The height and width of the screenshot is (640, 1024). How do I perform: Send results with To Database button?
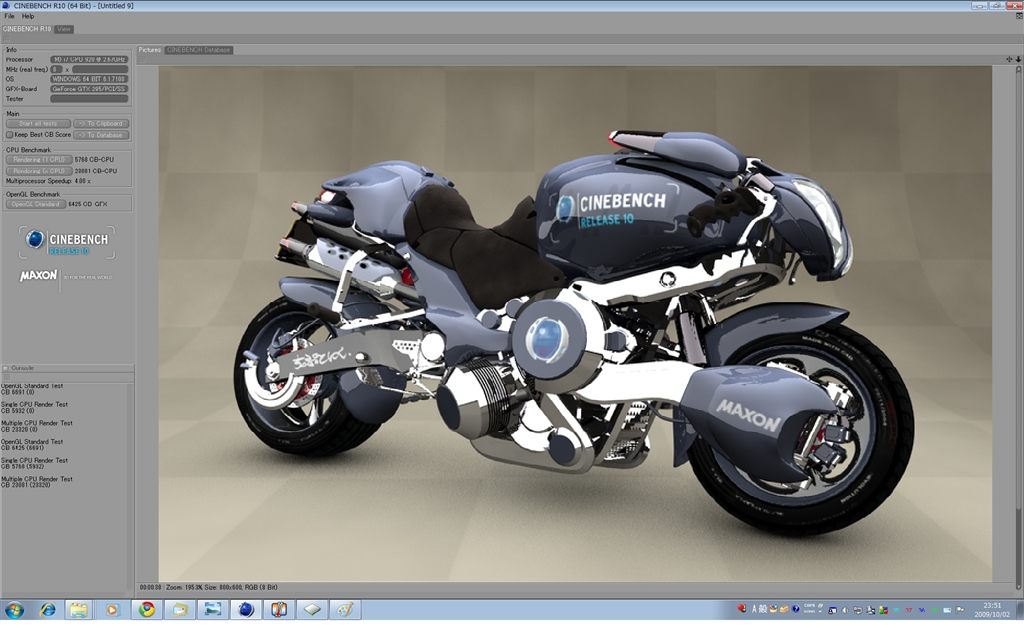click(x=101, y=135)
